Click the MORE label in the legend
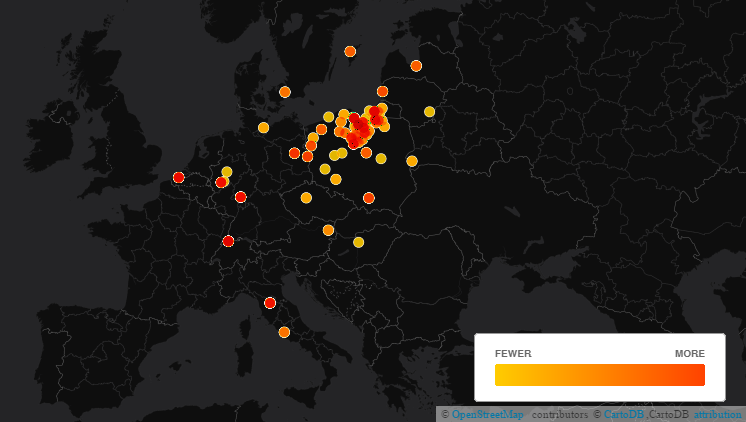746x422 pixels. pyautogui.click(x=689, y=353)
